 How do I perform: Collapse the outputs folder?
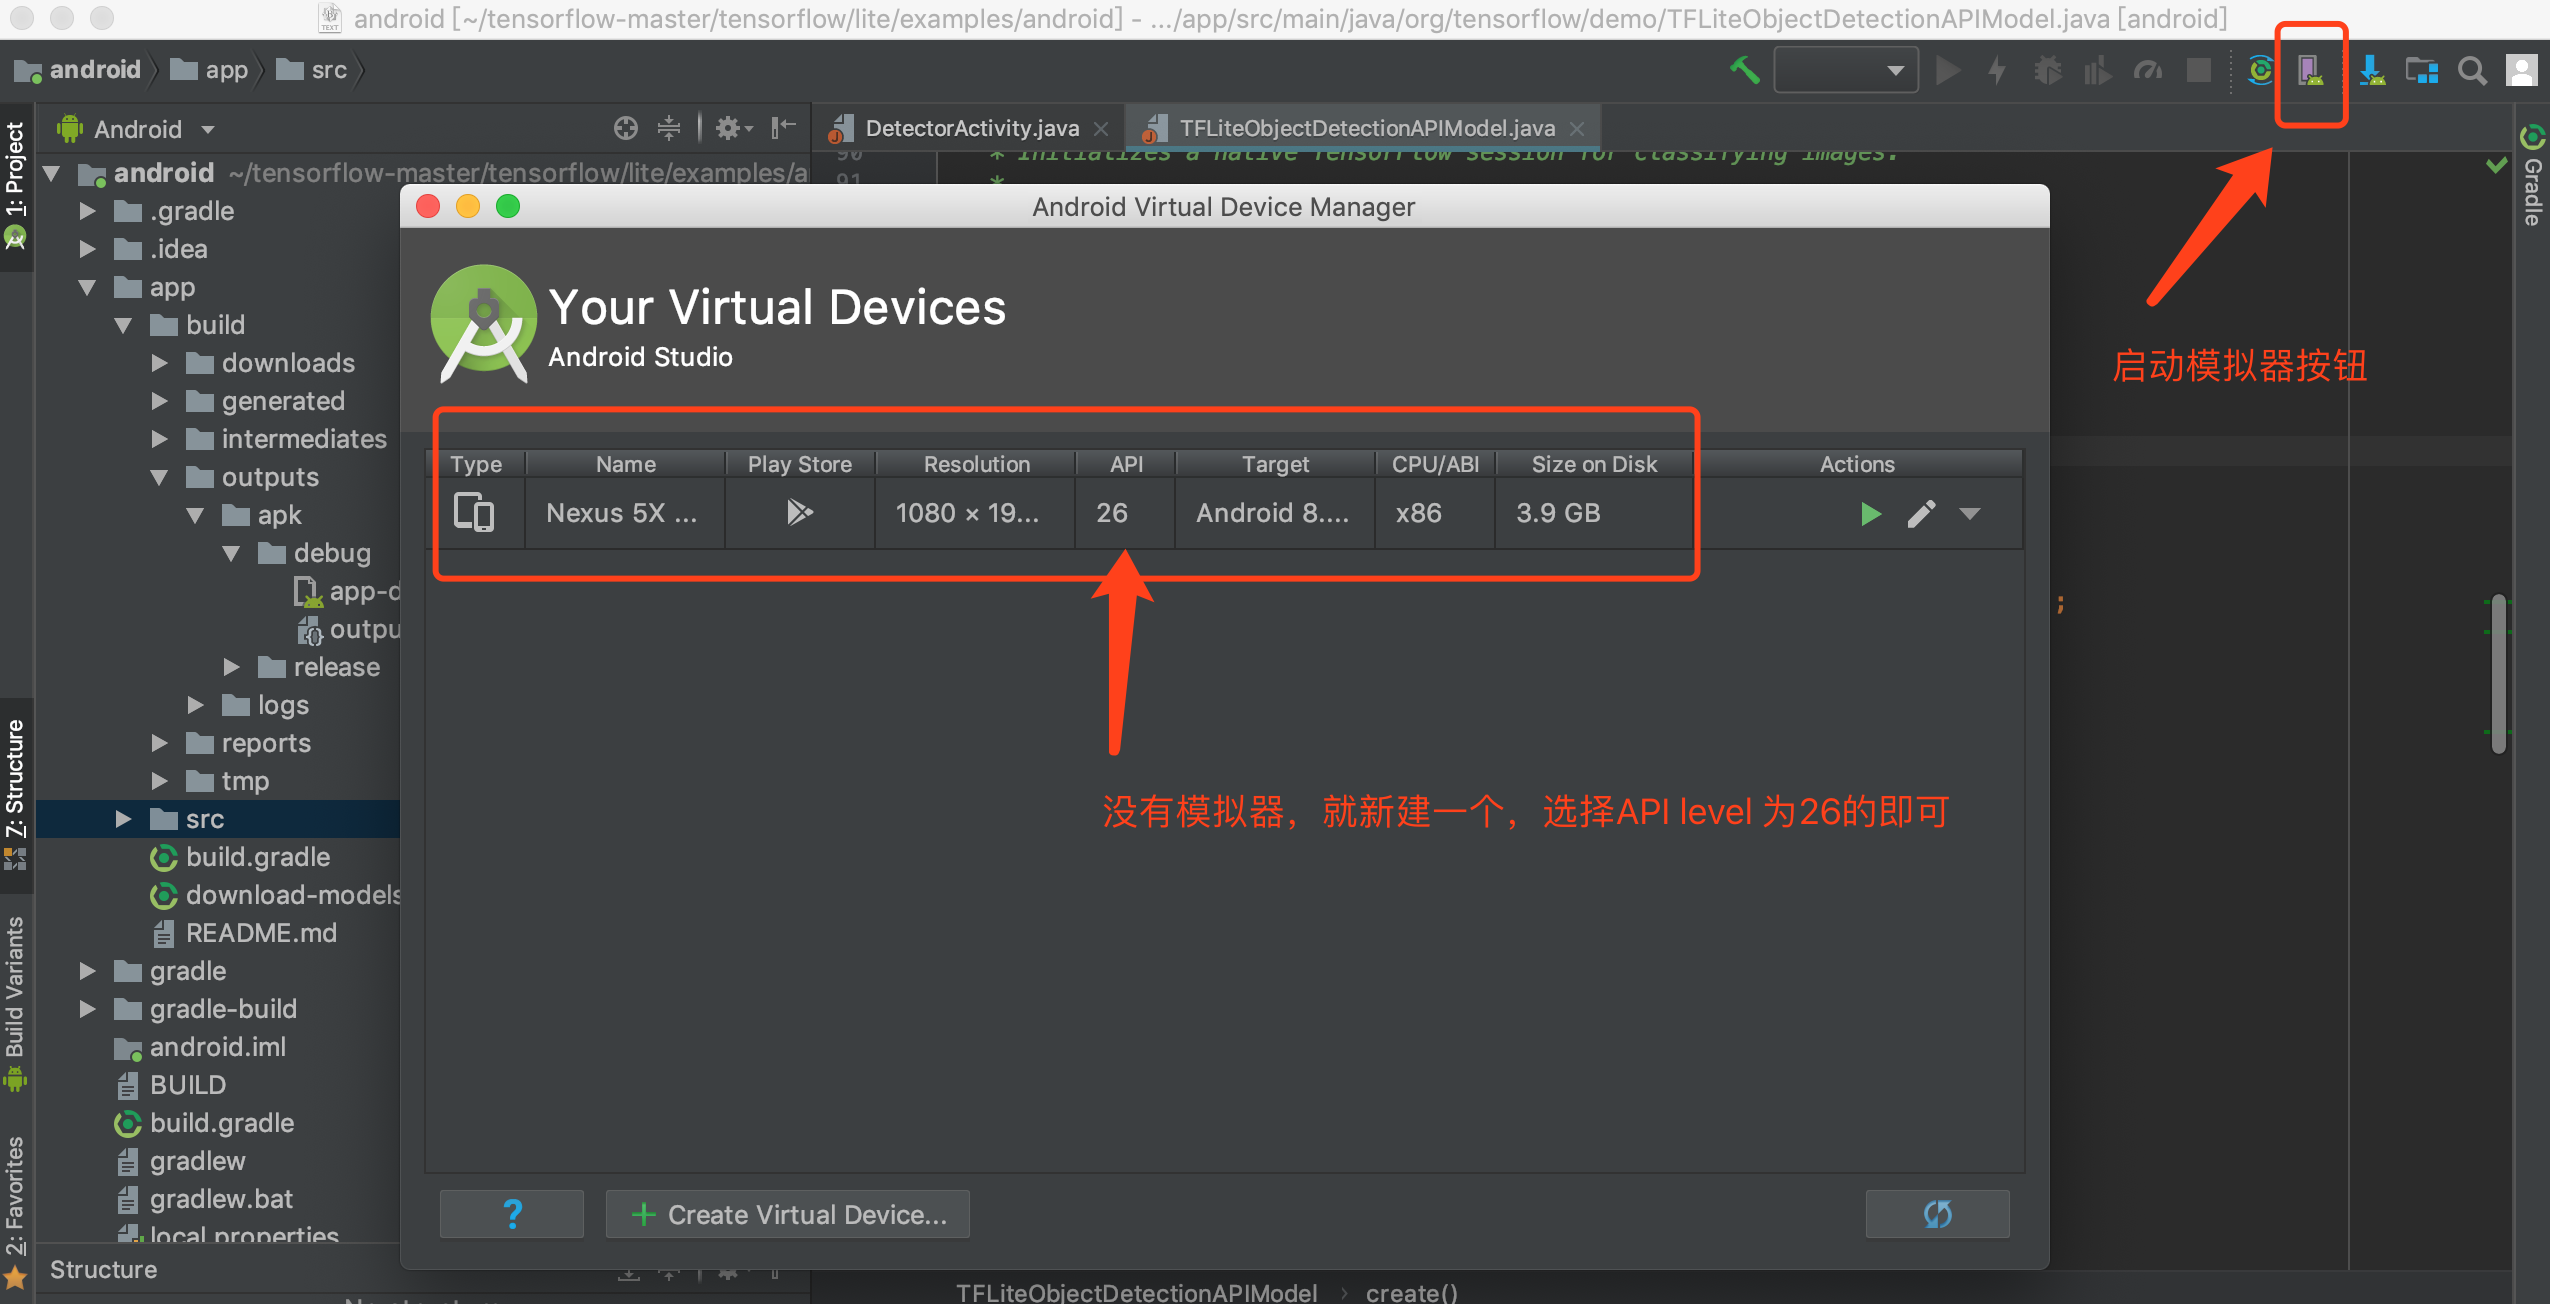[159, 477]
